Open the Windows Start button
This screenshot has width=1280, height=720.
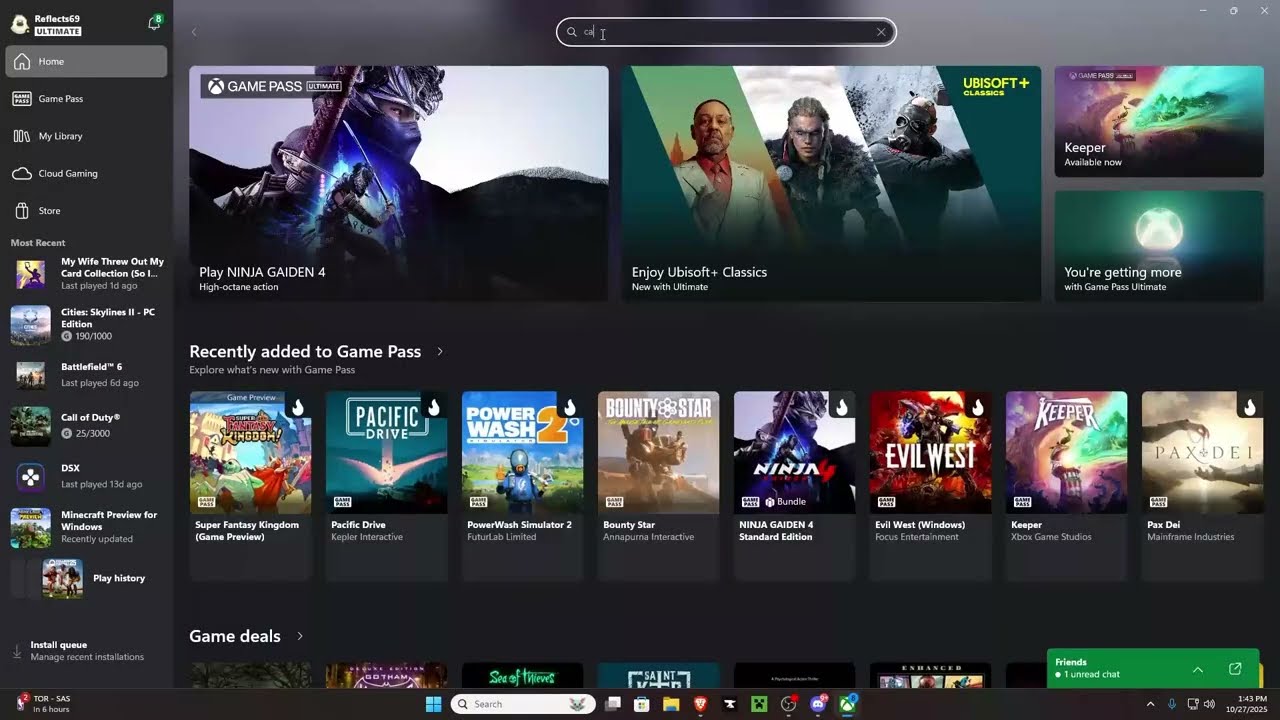tap(433, 704)
